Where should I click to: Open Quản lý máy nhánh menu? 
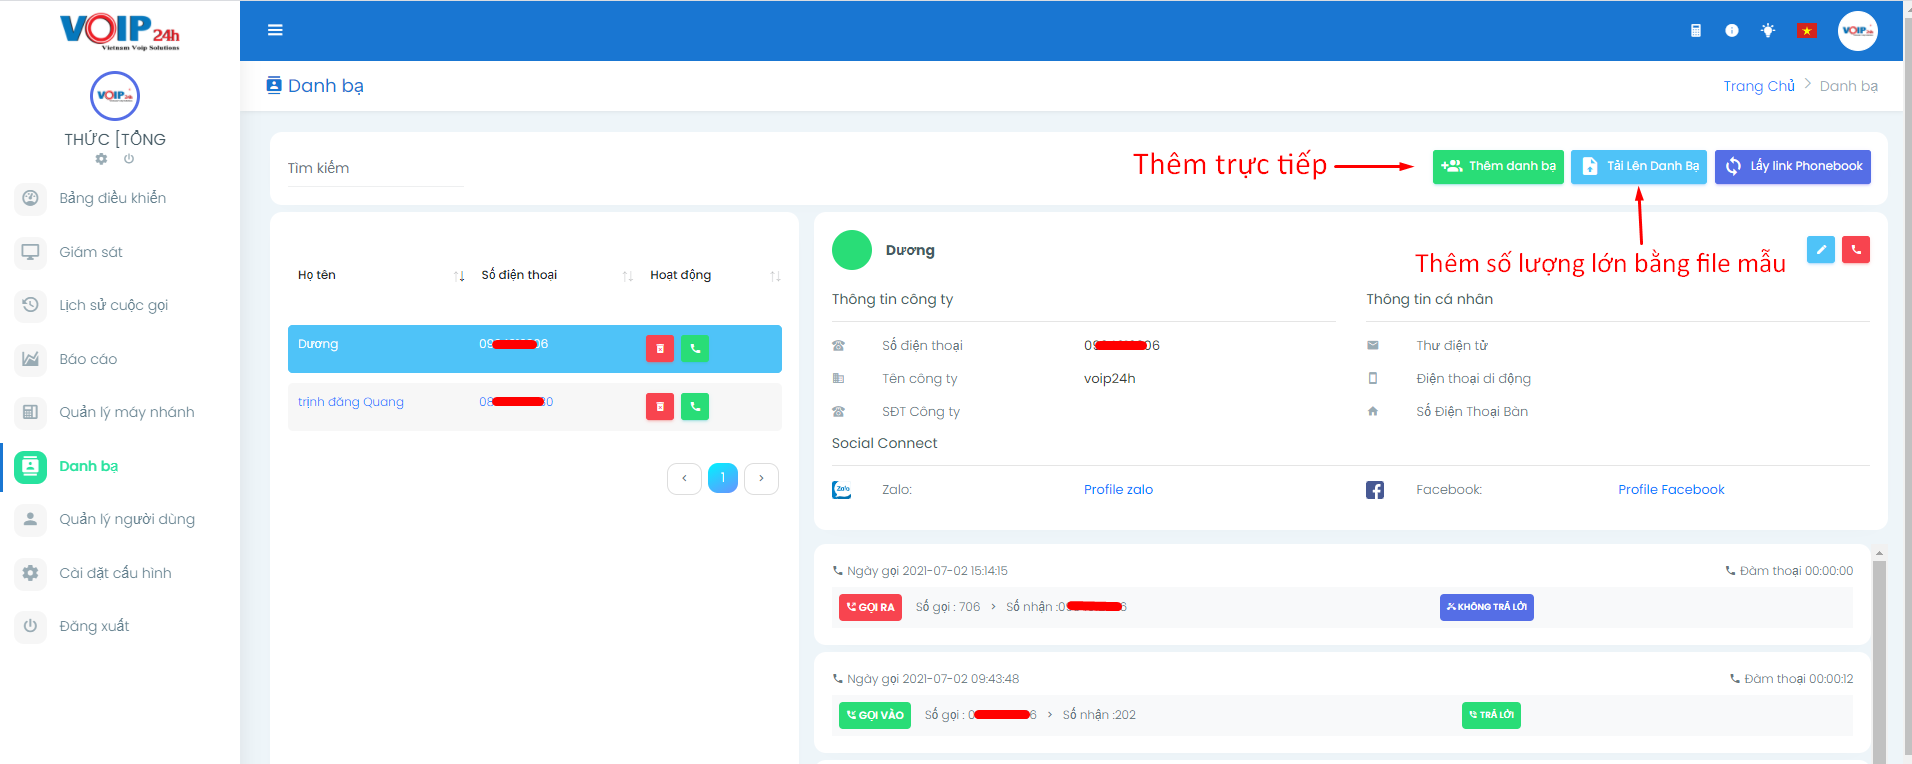(126, 412)
